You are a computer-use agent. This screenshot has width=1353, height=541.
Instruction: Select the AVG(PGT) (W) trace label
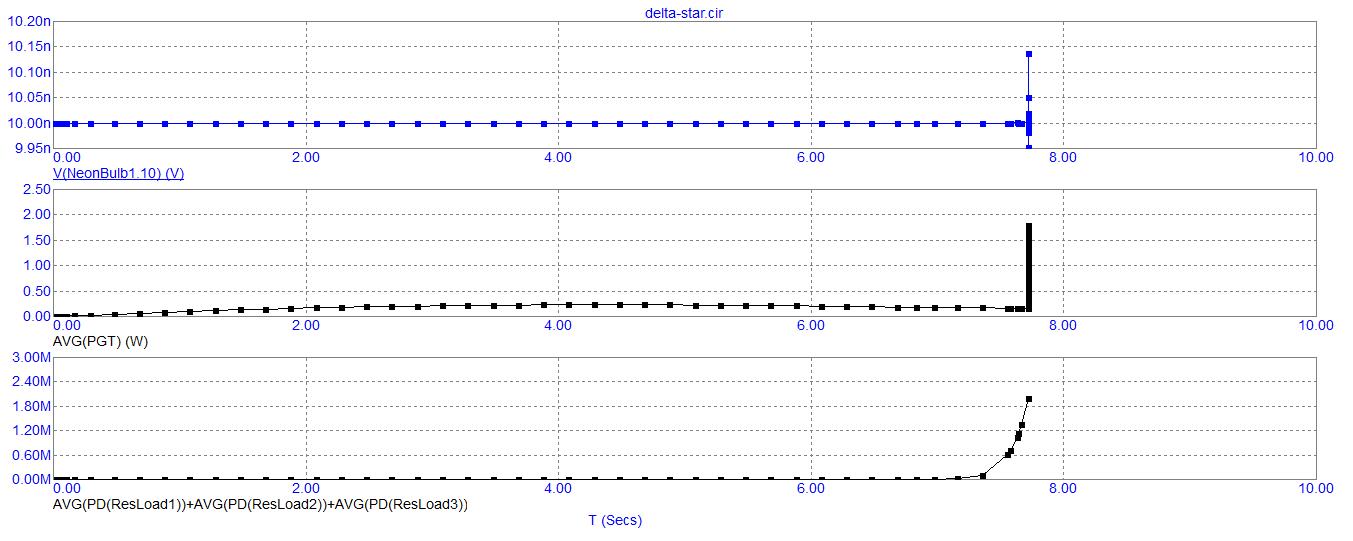coord(107,341)
